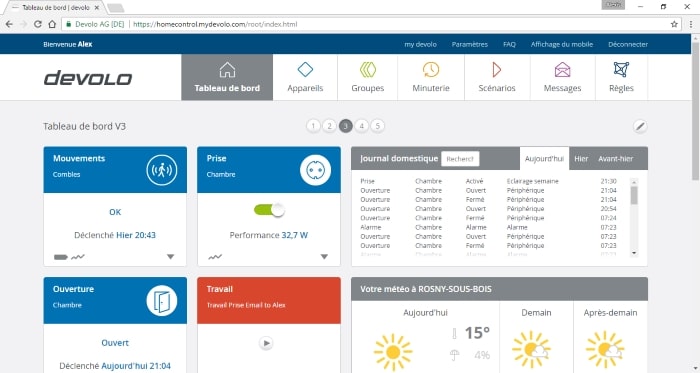This screenshot has width=700, height=373.
Task: Click the browser back arrow
Action: pyautogui.click(x=9, y=24)
